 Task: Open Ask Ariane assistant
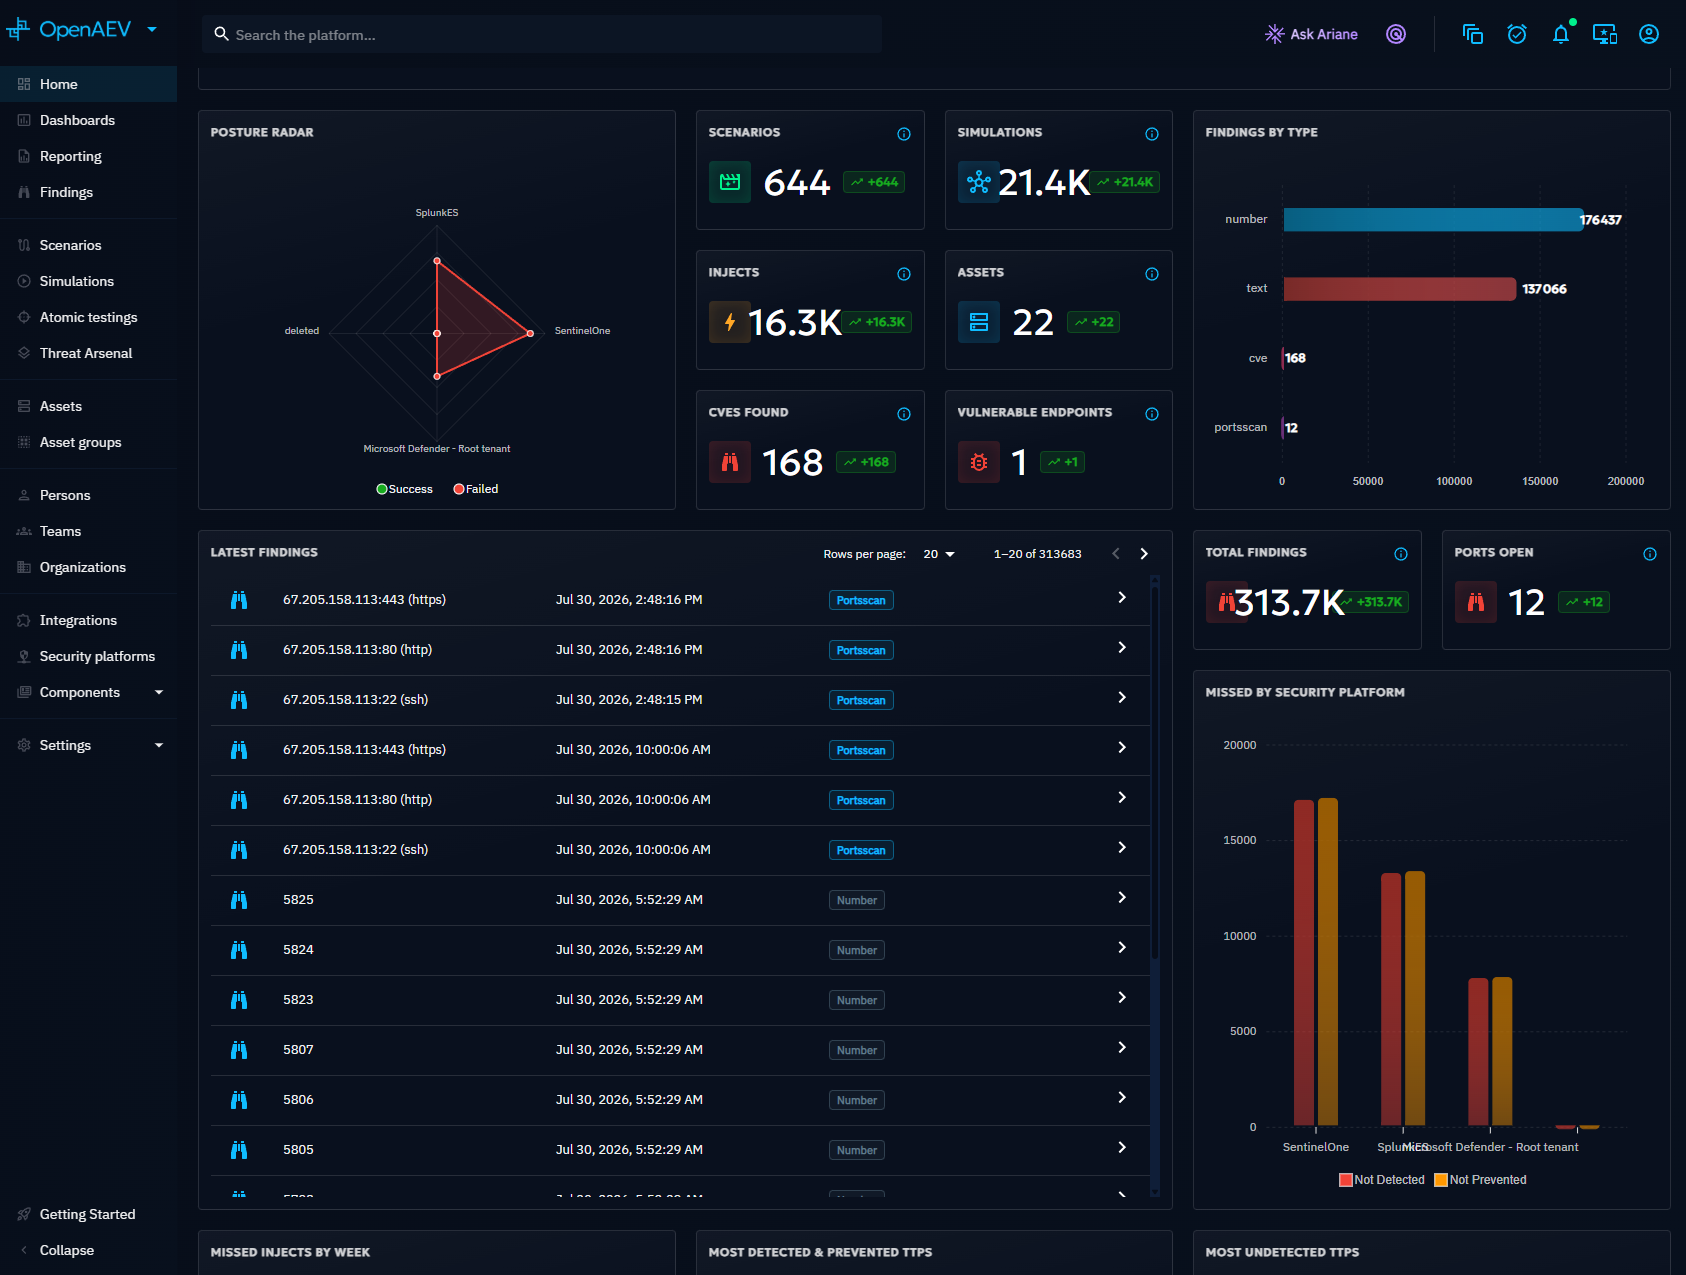point(1311,34)
